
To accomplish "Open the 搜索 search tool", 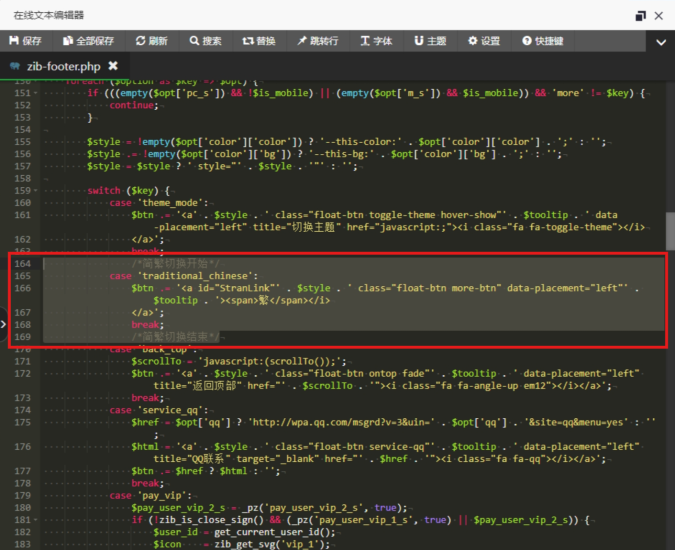I will pyautogui.click(x=205, y=41).
